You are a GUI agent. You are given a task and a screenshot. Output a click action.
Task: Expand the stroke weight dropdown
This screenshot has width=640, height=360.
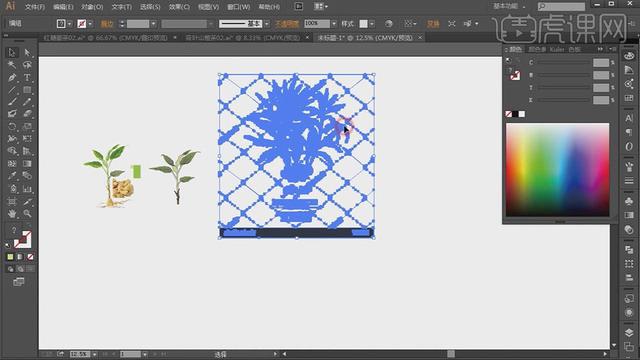[x=153, y=24]
